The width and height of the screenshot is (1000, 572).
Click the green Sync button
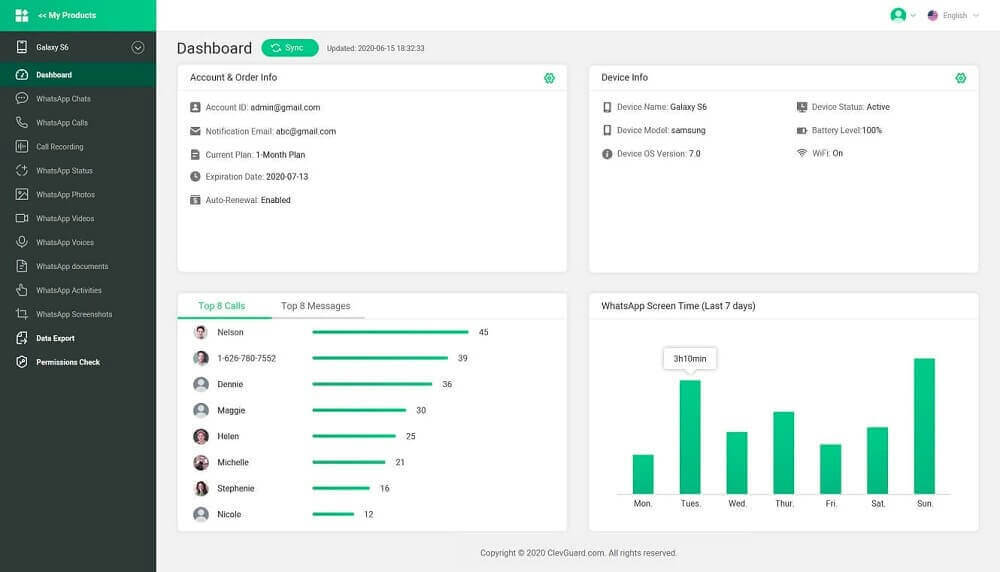[x=290, y=48]
